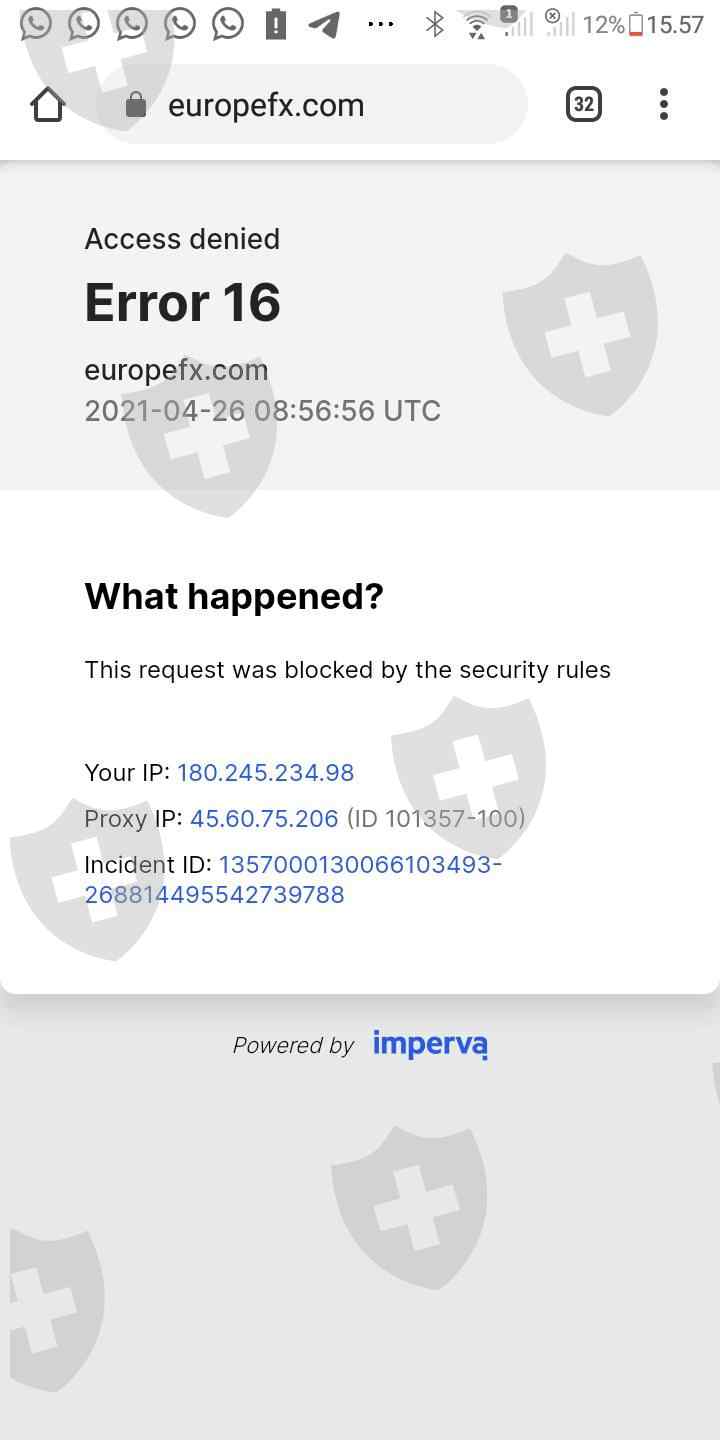This screenshot has width=720, height=1440.
Task: Tap the Wi-Fi status icon
Action: pos(477,25)
